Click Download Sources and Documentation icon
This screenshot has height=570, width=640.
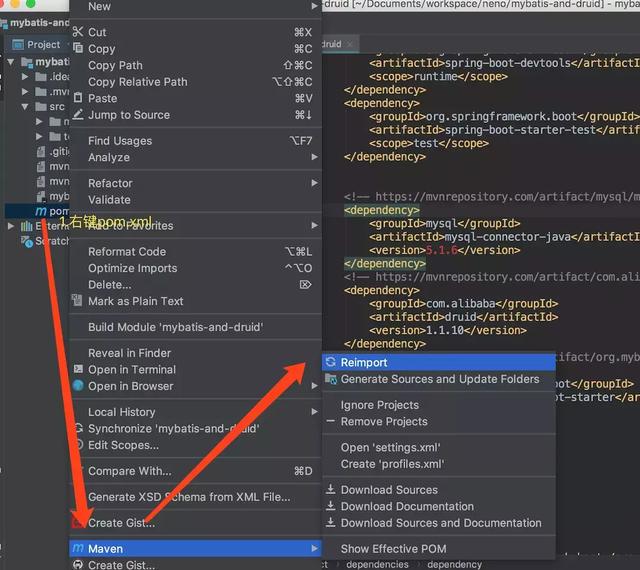[x=331, y=522]
